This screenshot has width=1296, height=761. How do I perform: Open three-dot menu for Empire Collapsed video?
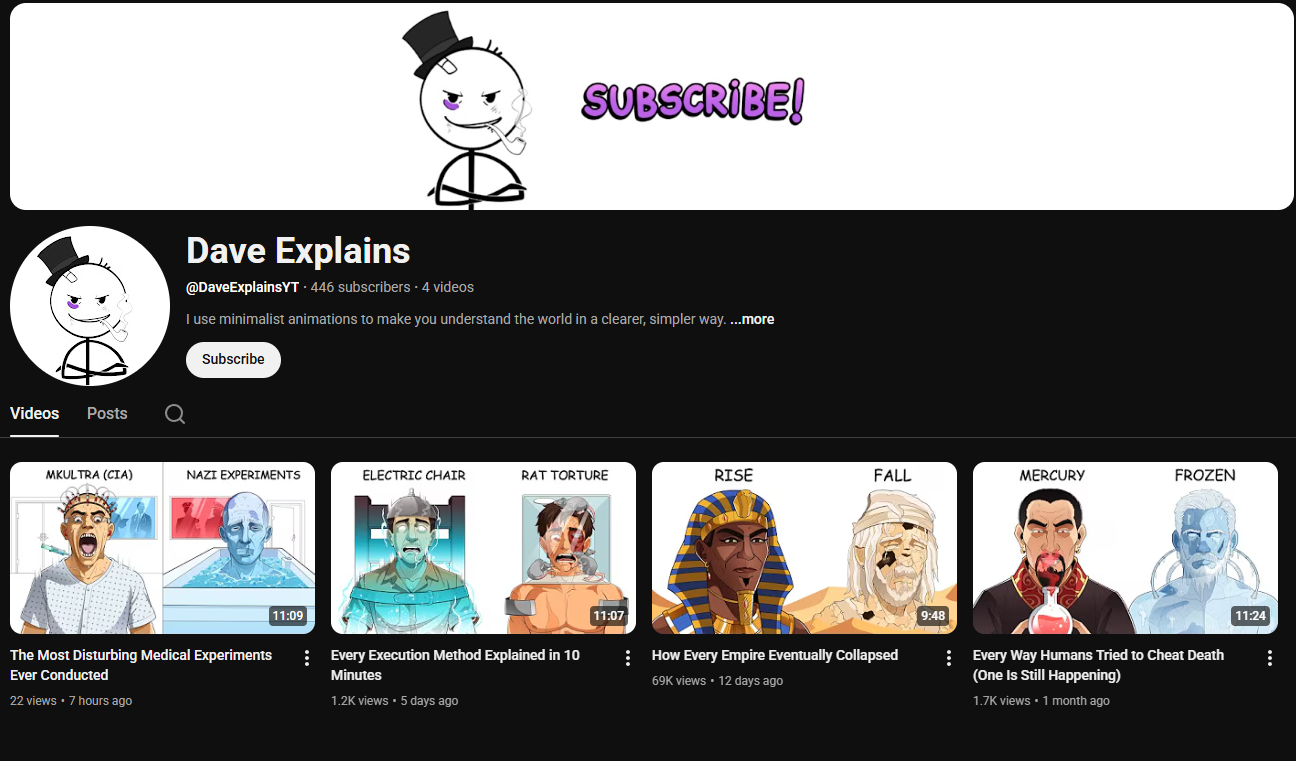click(x=949, y=658)
